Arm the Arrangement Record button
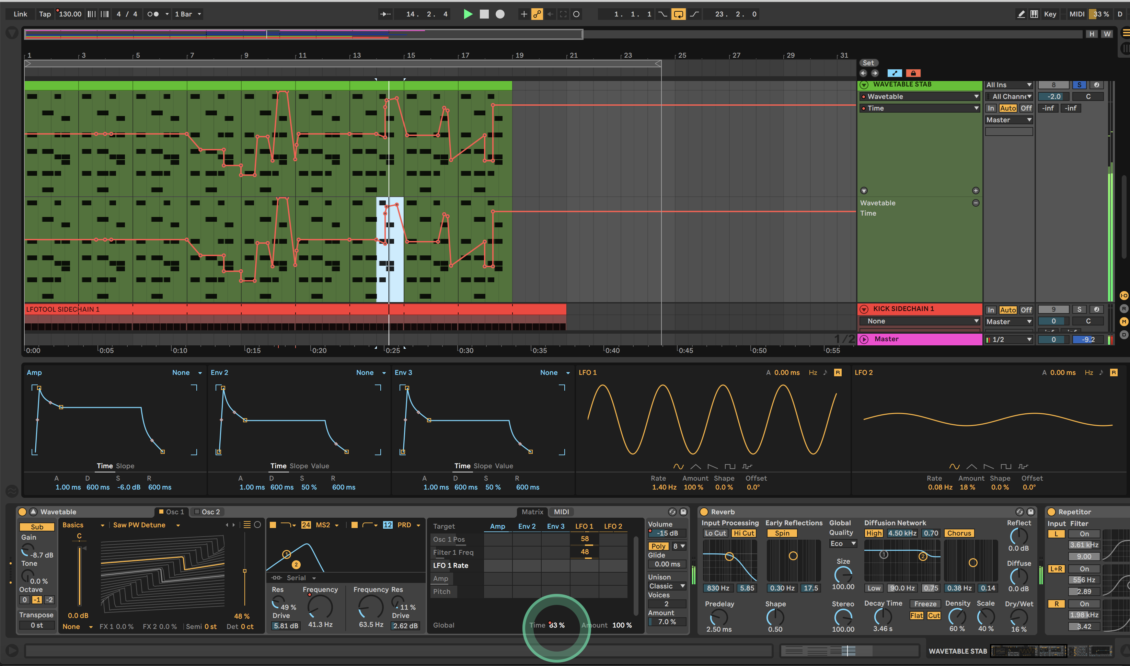This screenshot has height=666, width=1130. (500, 14)
